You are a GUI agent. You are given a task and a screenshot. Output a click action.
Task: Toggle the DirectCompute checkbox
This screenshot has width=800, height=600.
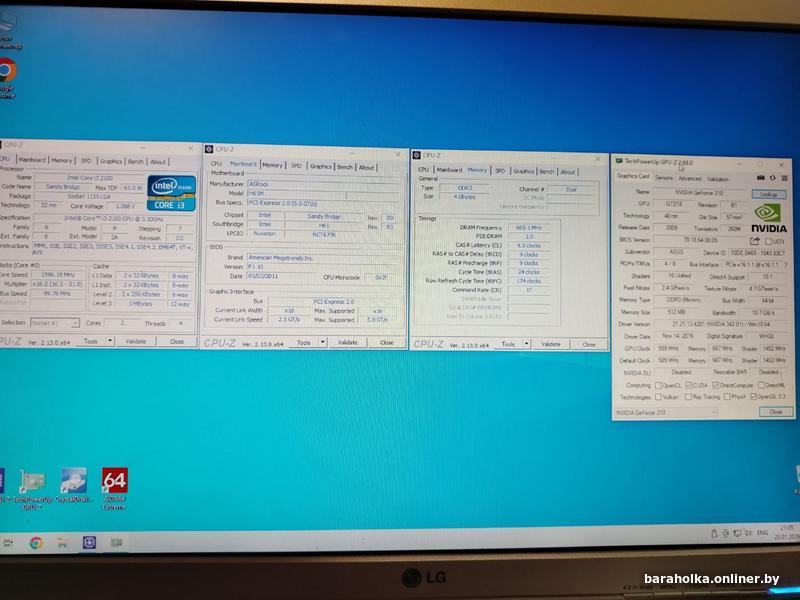[x=715, y=385]
